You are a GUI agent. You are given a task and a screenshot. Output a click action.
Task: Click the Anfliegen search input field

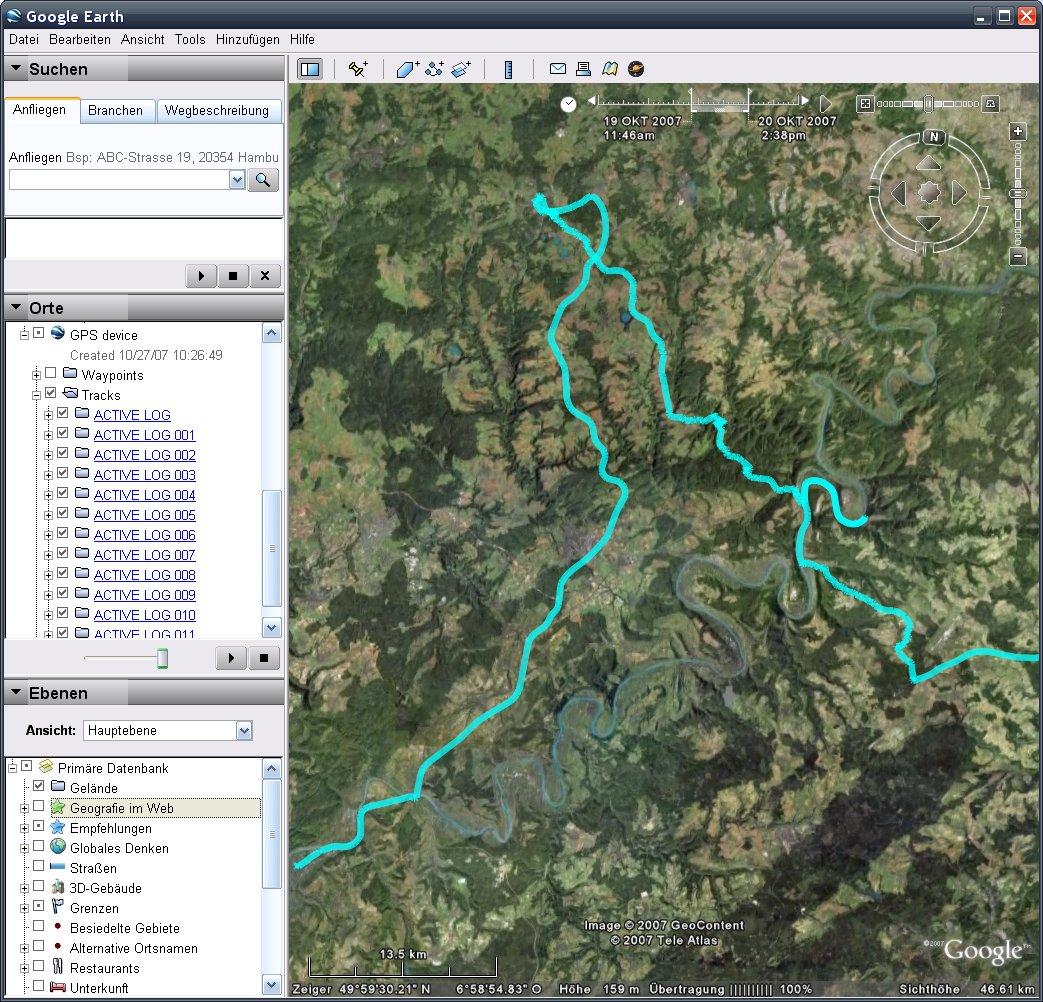119,180
